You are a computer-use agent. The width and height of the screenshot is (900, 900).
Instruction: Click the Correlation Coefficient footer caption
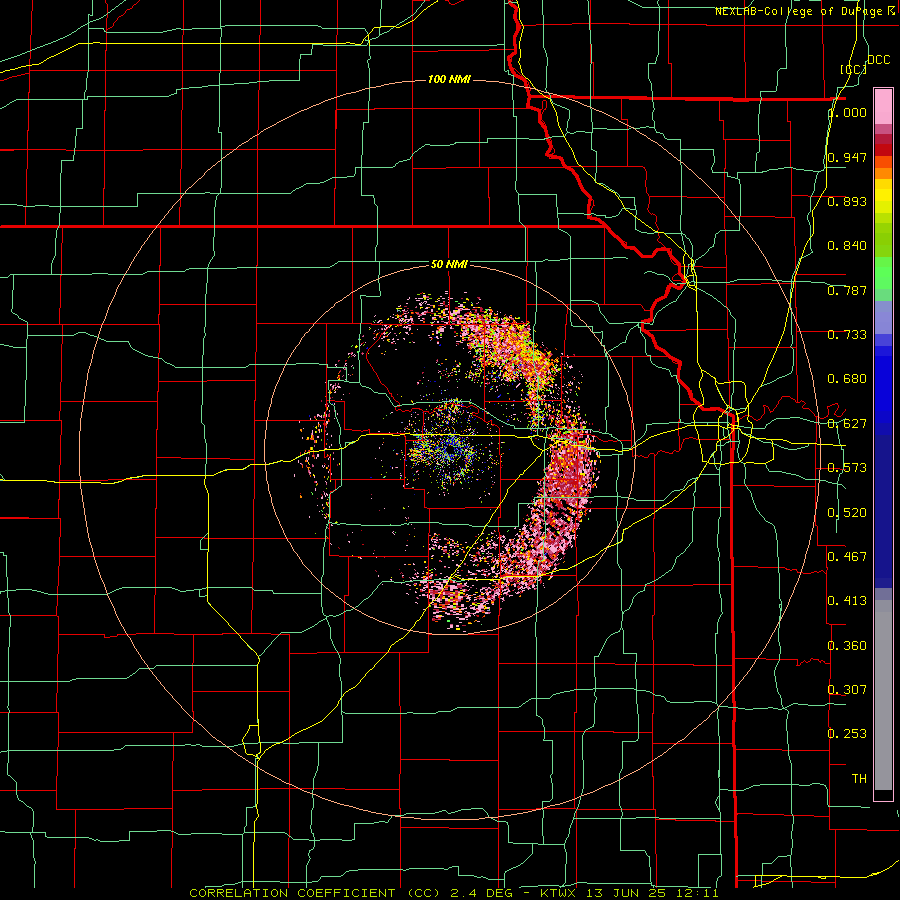click(x=453, y=893)
